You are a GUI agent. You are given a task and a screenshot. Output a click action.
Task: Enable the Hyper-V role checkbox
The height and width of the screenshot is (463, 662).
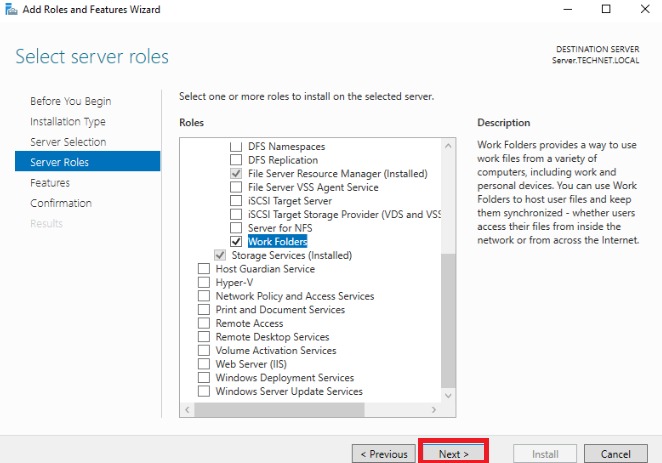click(x=204, y=282)
